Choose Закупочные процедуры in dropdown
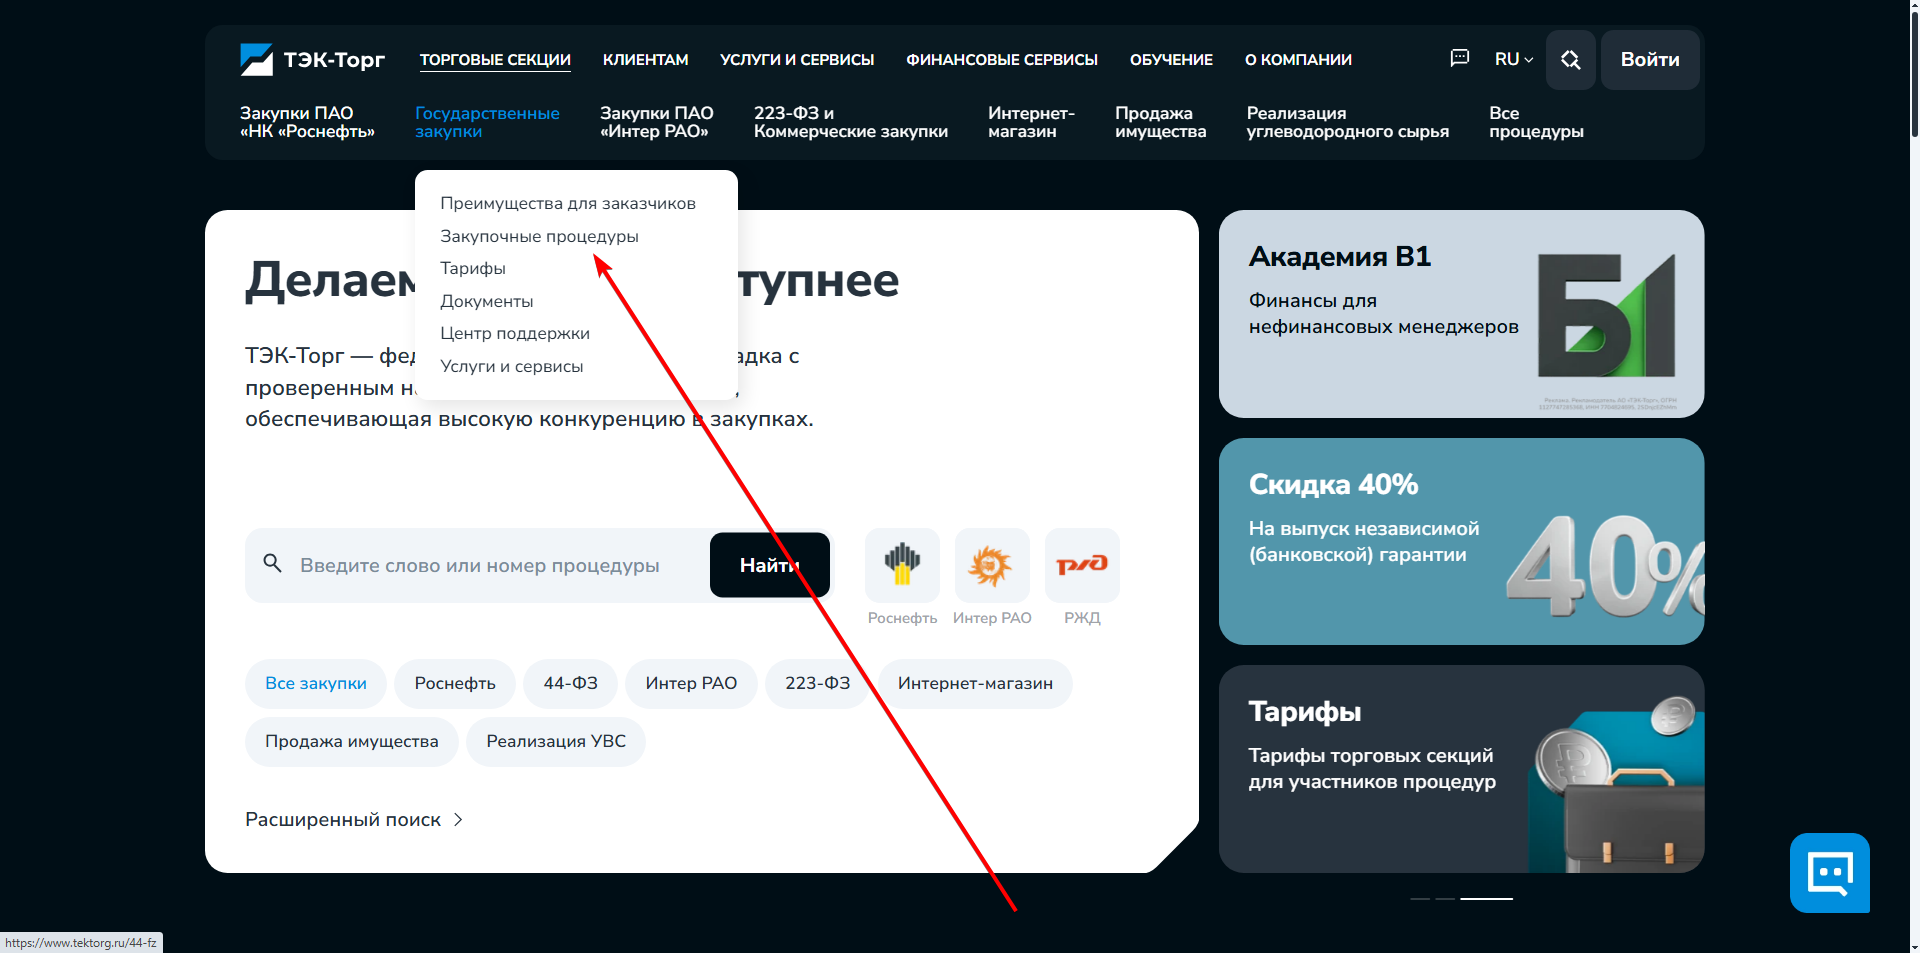 [539, 236]
